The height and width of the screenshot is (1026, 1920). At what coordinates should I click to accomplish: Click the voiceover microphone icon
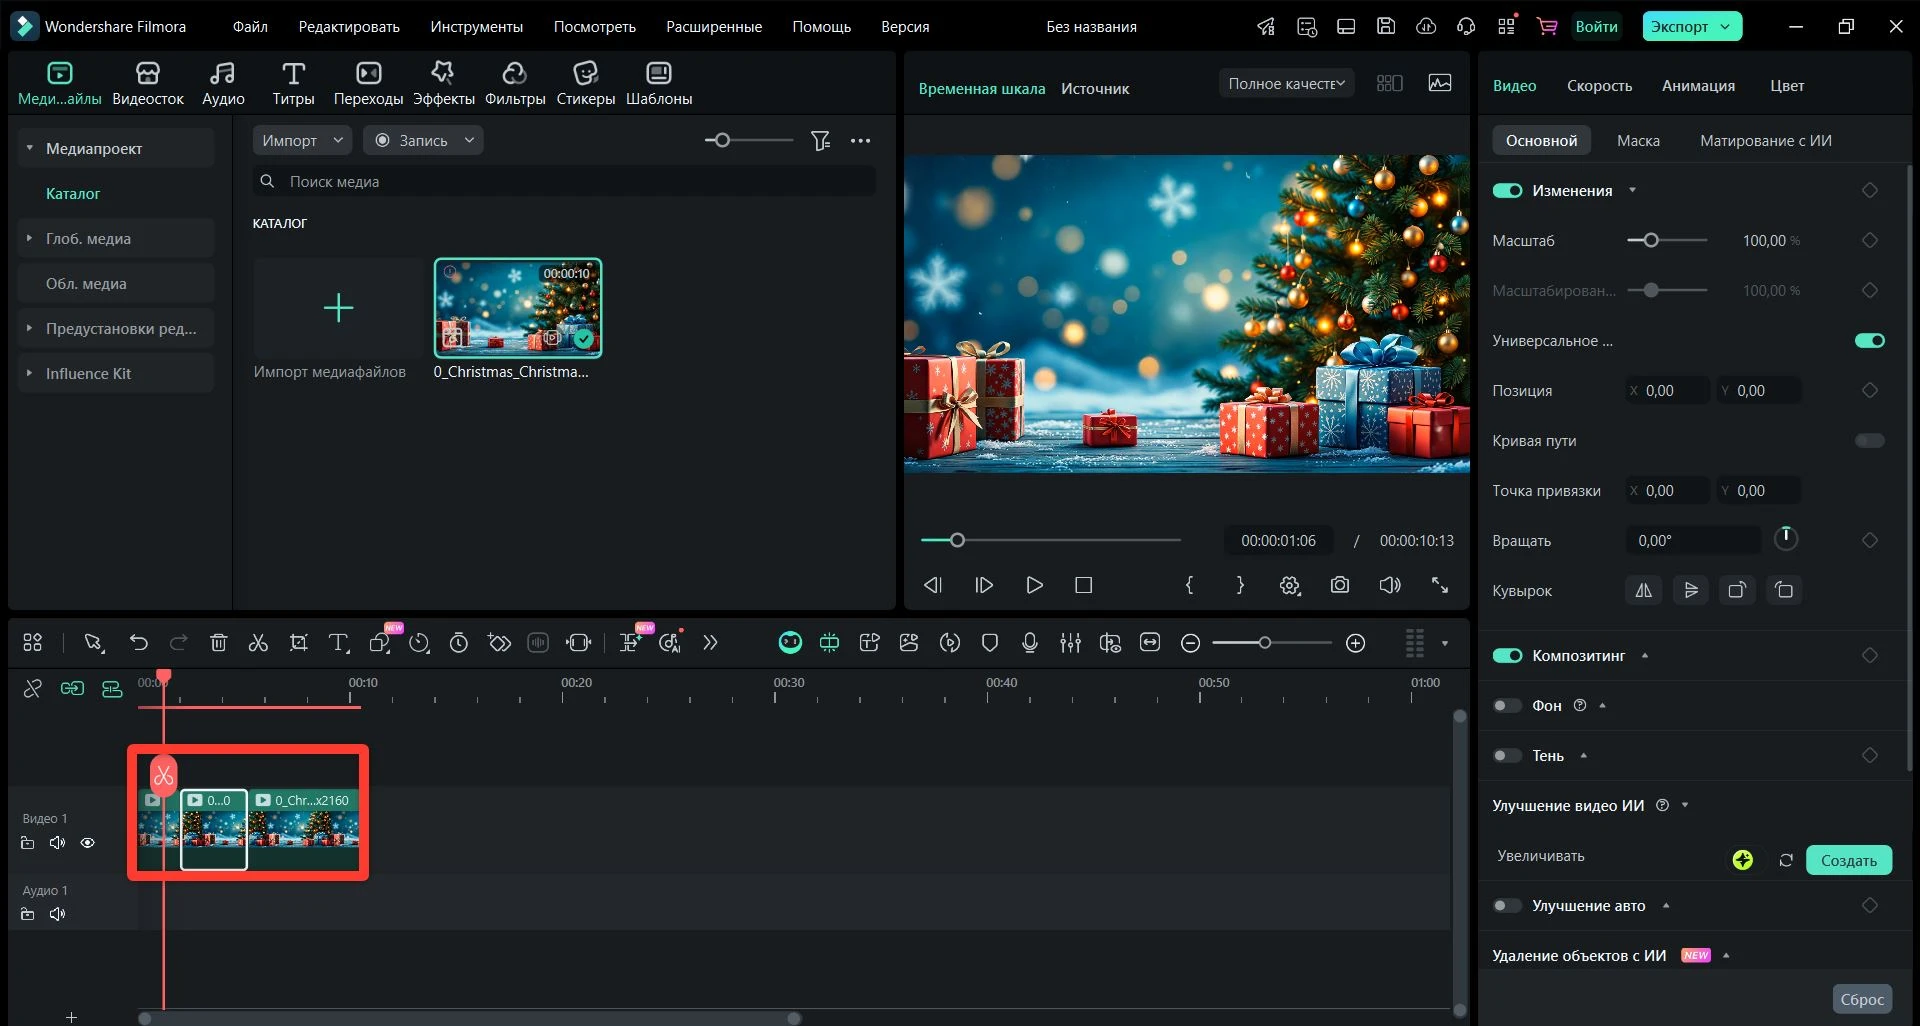tap(1030, 643)
